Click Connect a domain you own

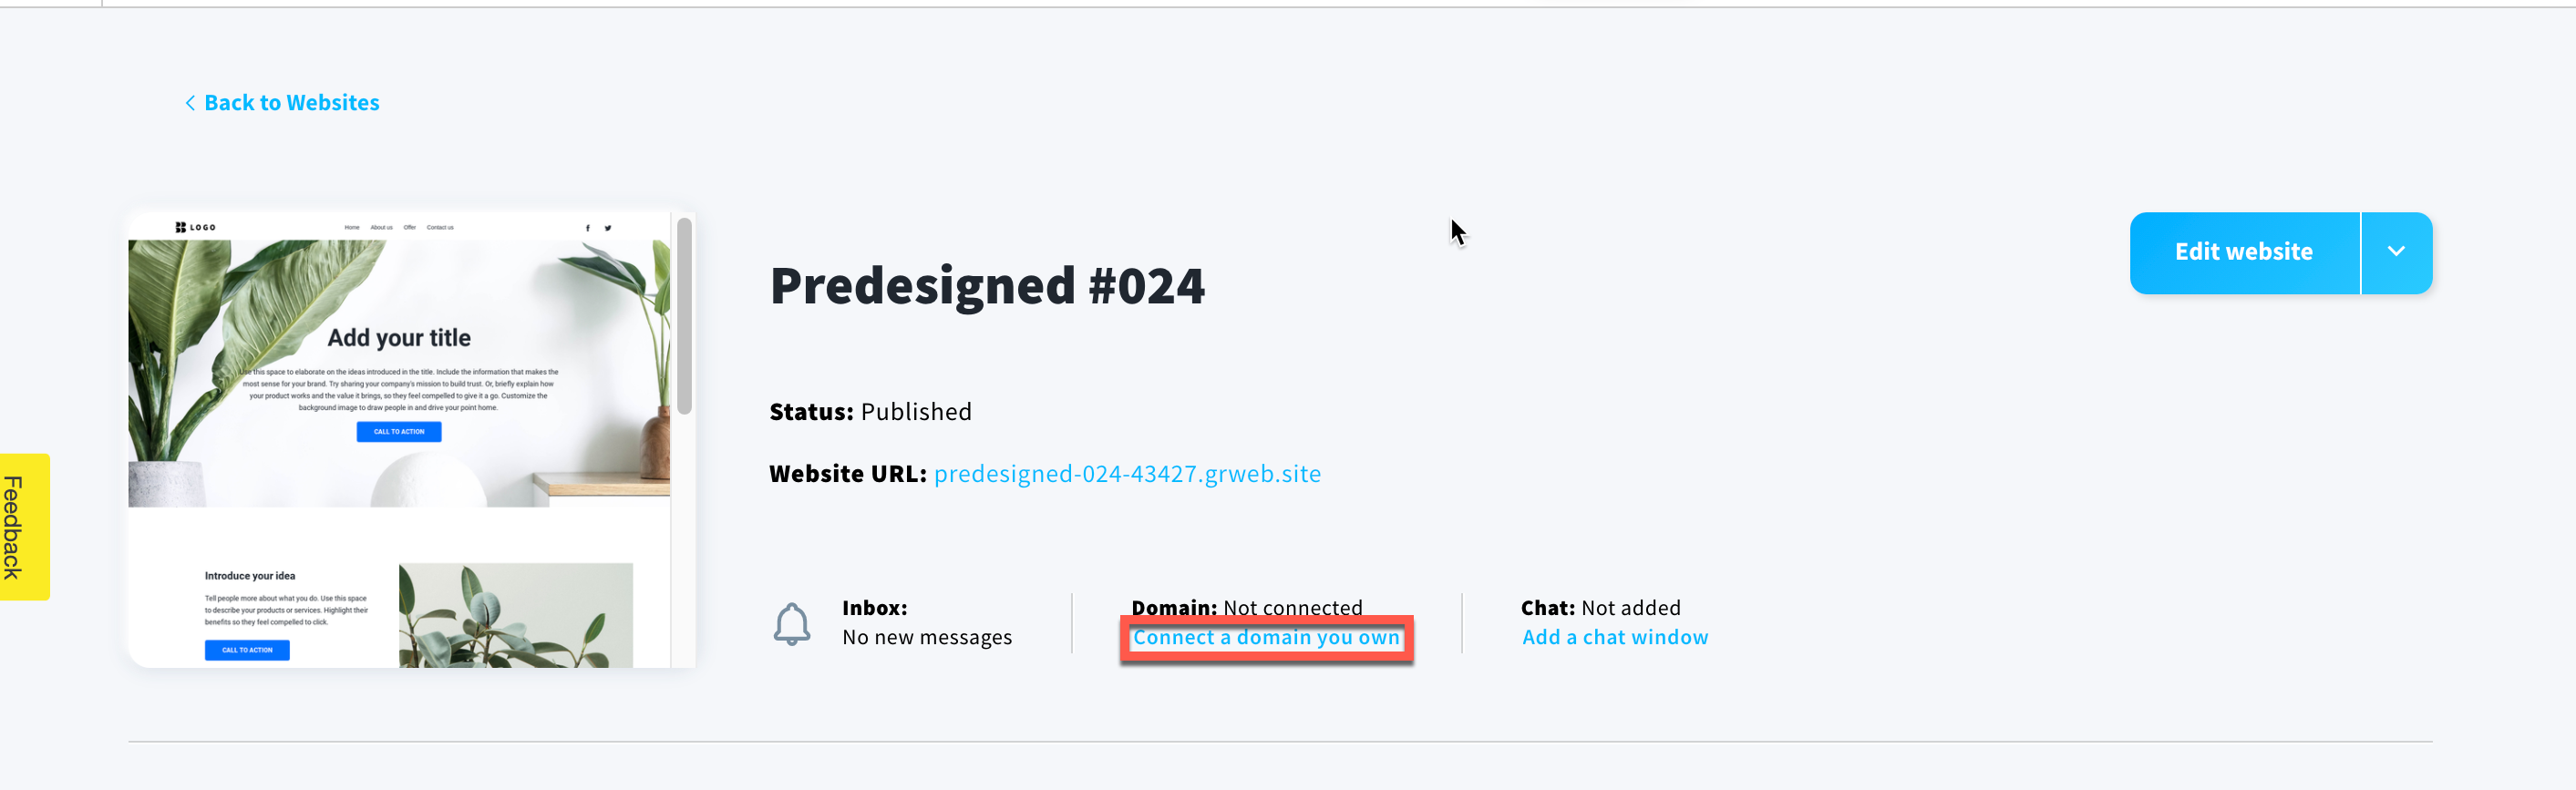click(1266, 637)
